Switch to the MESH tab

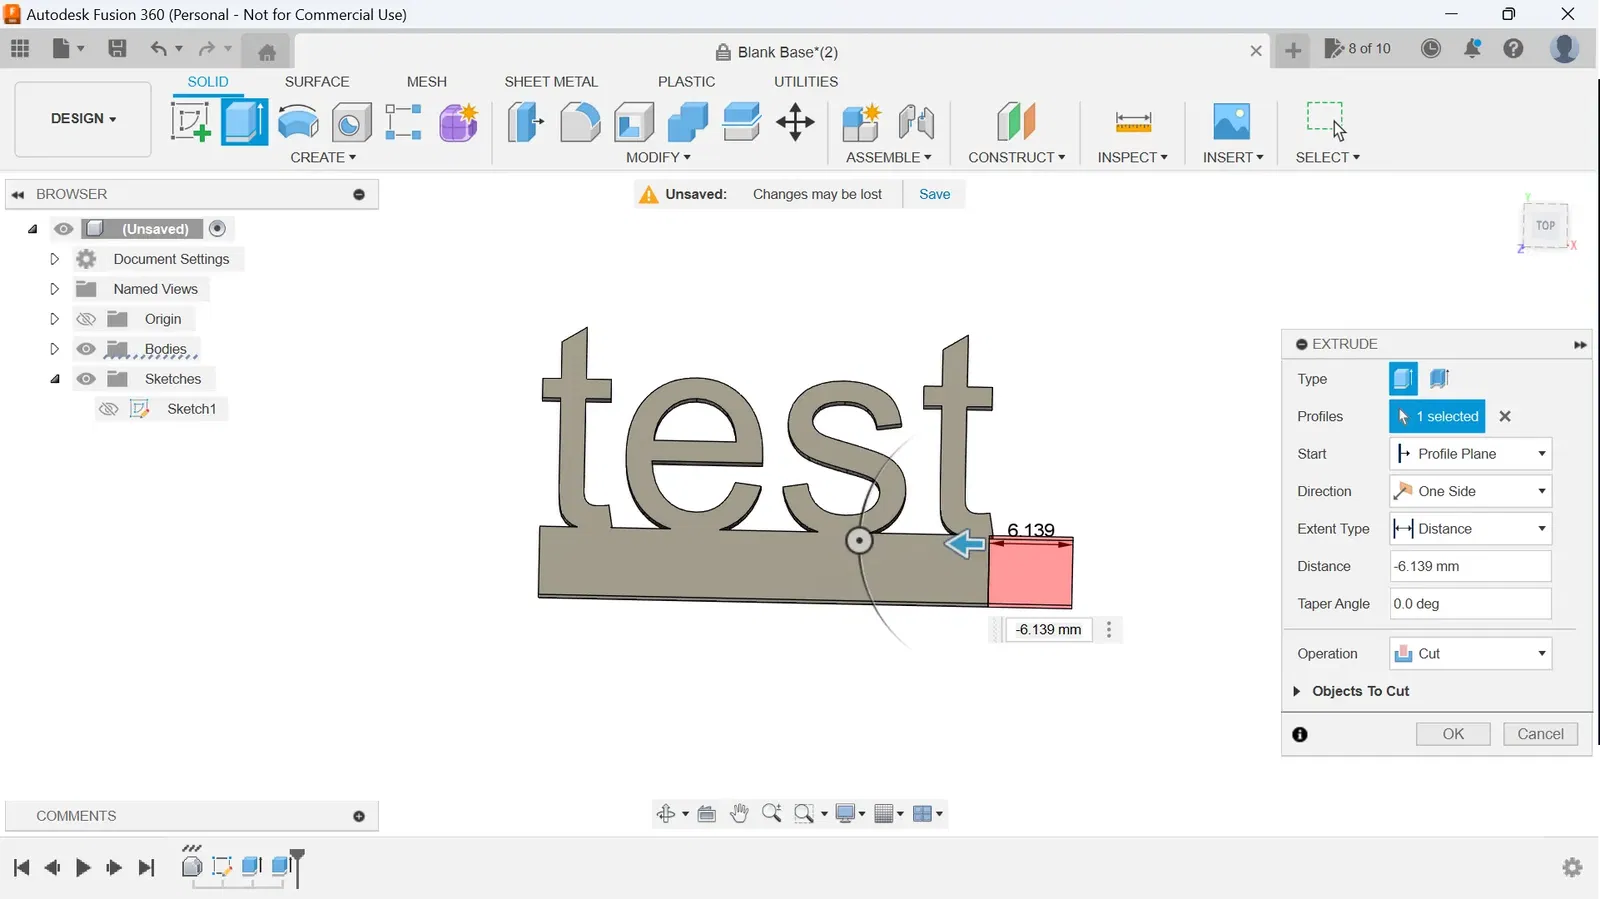[427, 82]
